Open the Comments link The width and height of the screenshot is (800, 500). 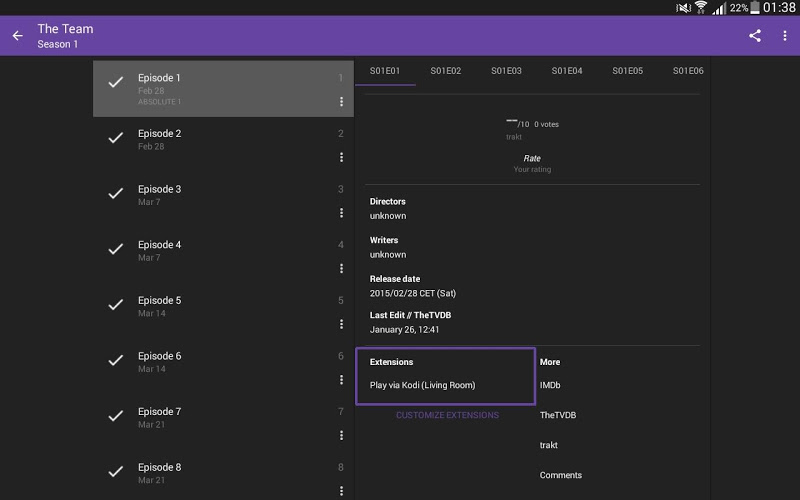[561, 475]
